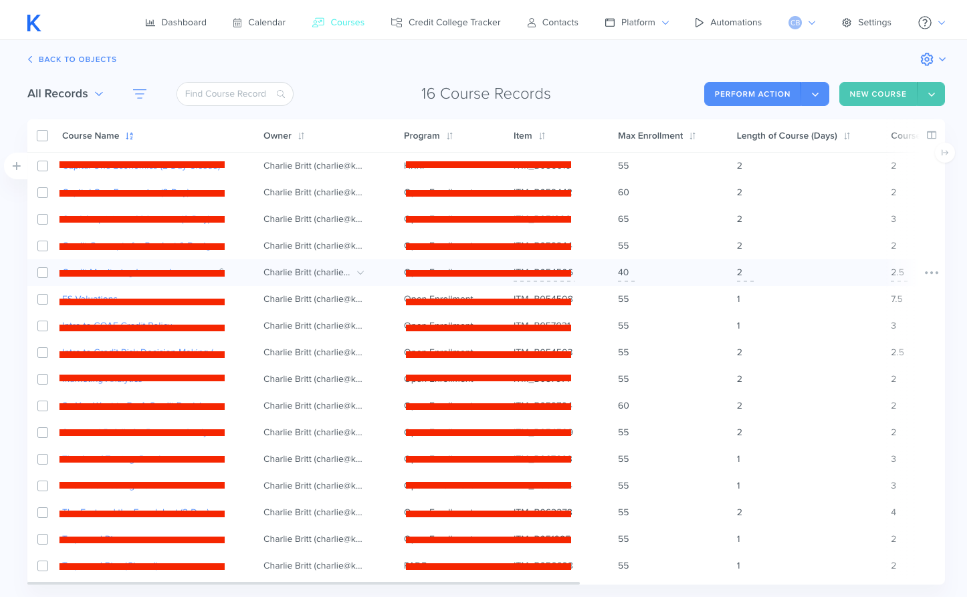Select the Courses tab
This screenshot has height=597, width=967.
[338, 23]
